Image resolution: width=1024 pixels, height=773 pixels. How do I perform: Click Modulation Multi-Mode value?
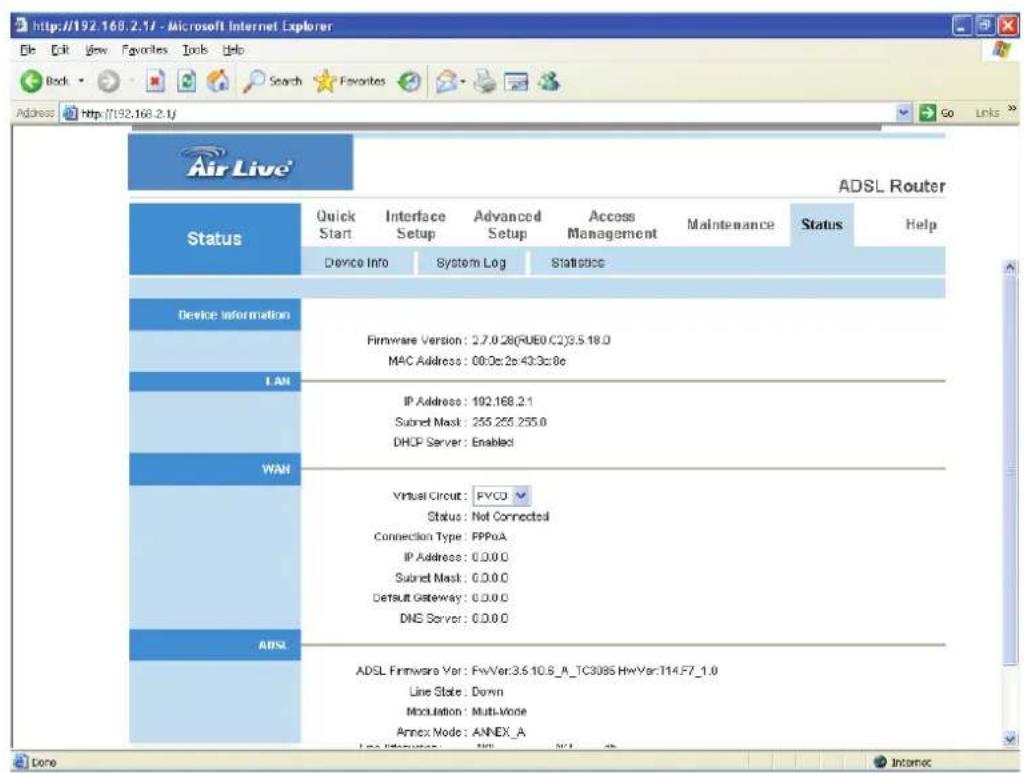[499, 712]
